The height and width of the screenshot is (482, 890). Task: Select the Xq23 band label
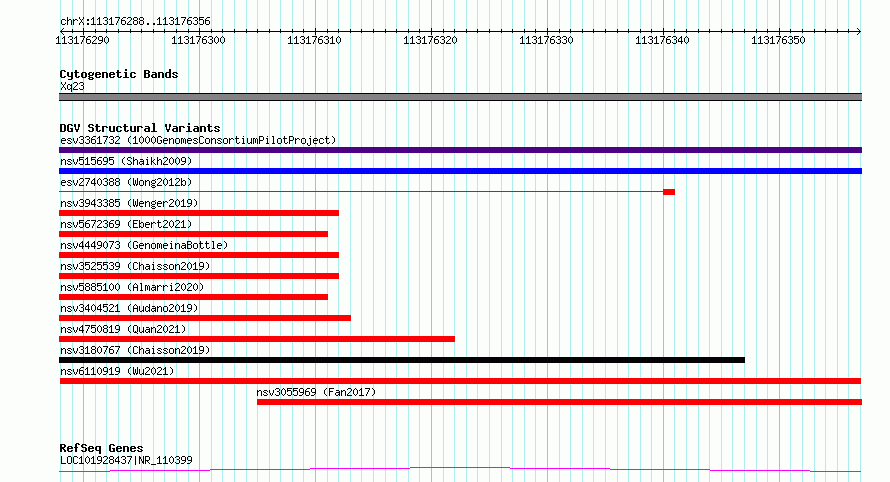72,86
